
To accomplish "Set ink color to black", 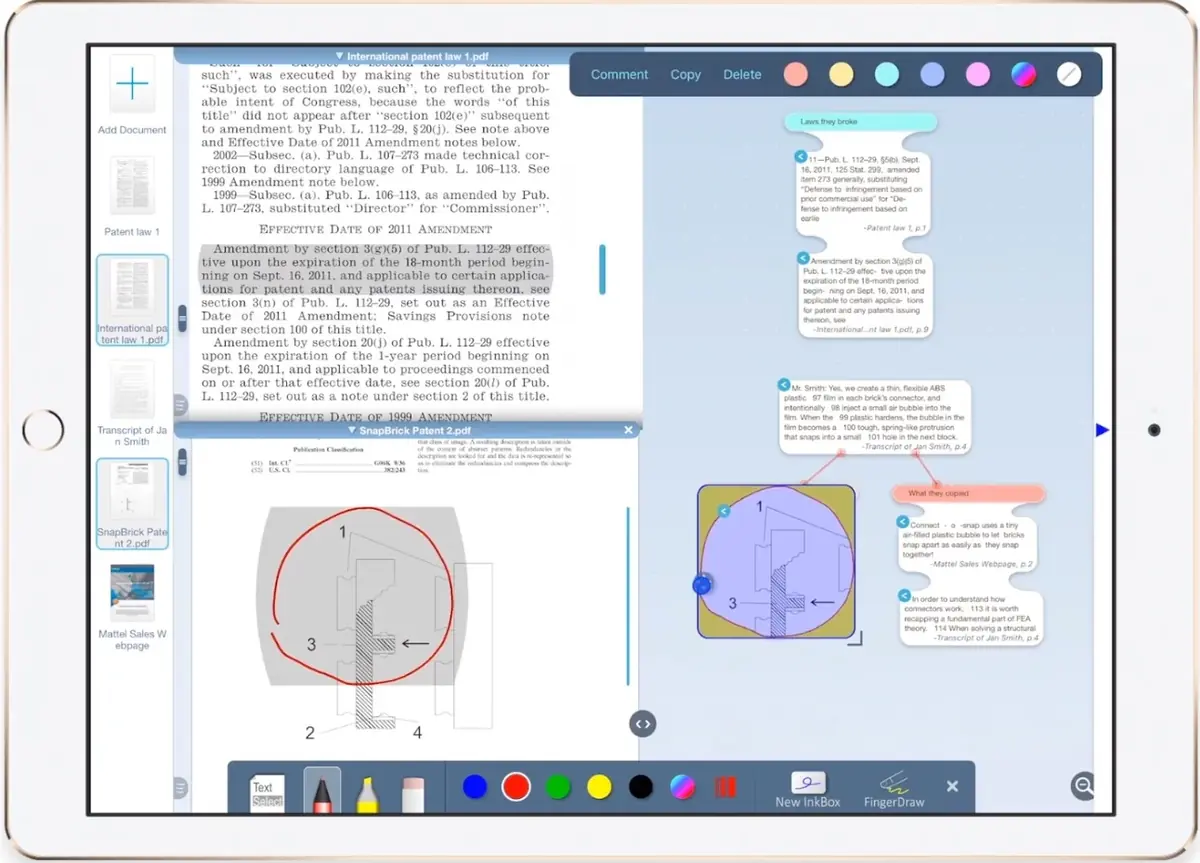I will (641, 787).
